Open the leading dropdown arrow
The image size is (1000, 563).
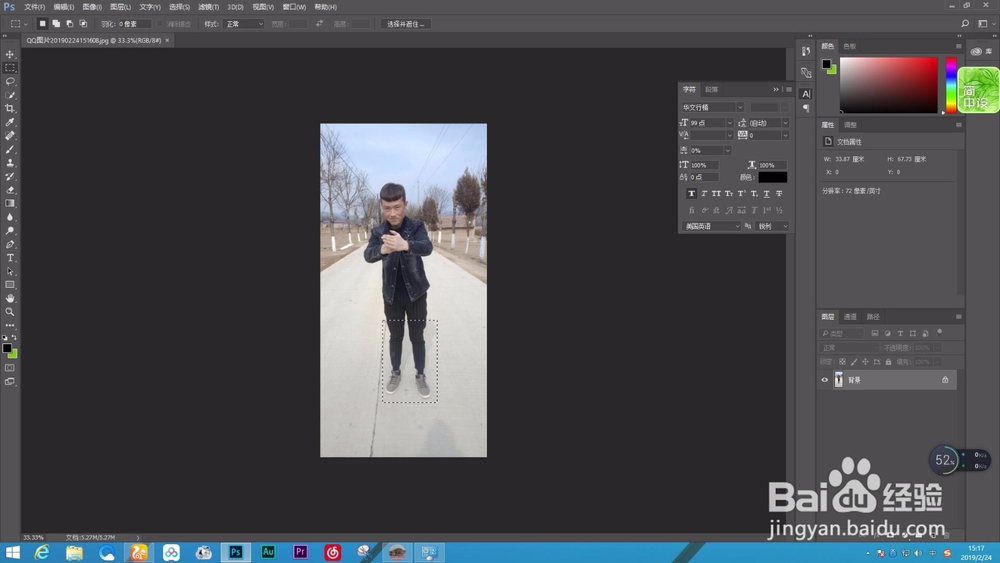[785, 122]
